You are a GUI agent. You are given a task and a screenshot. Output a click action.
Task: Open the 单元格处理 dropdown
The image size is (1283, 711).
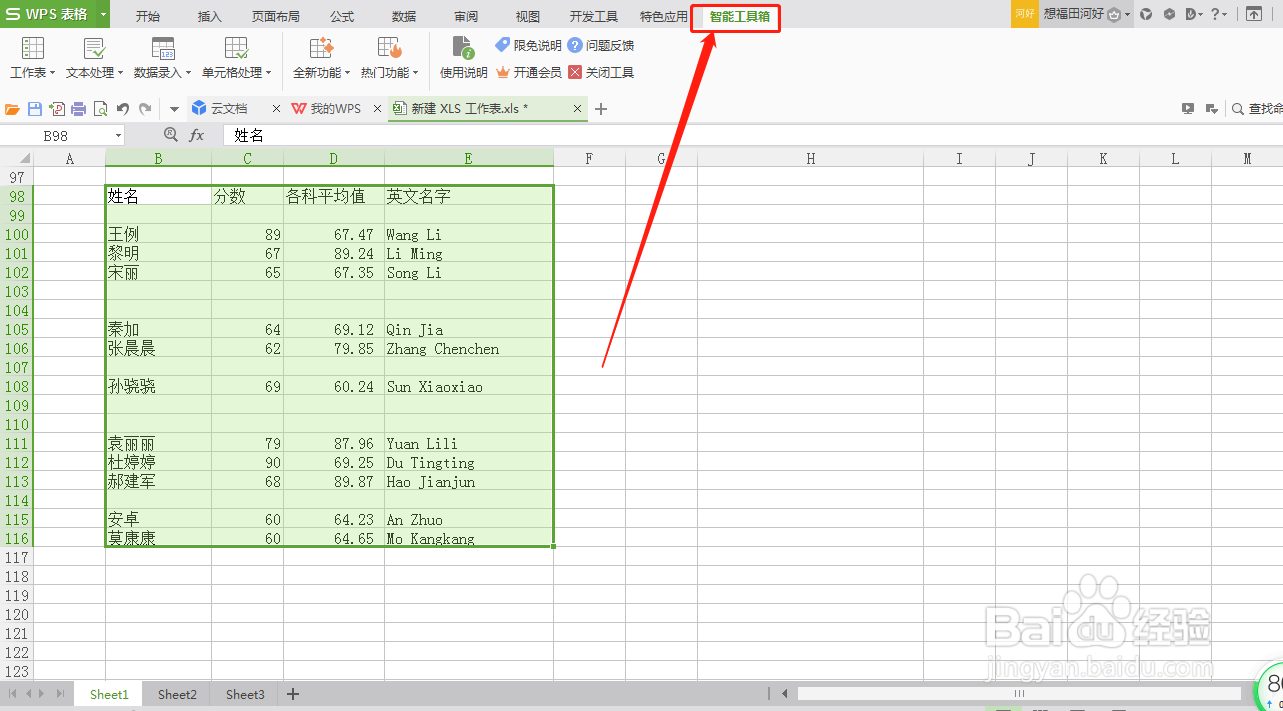click(x=236, y=58)
